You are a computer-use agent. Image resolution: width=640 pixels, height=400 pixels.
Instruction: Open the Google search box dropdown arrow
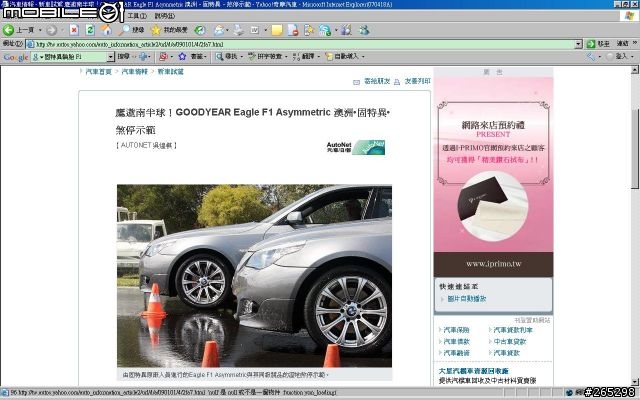coord(111,57)
